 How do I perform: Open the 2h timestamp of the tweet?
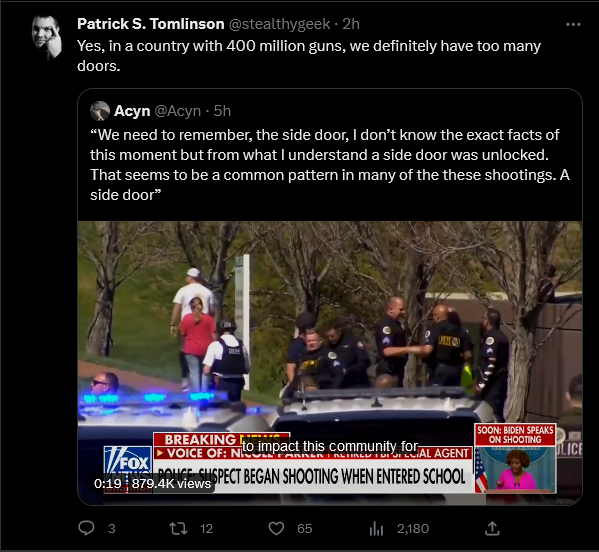click(351, 24)
